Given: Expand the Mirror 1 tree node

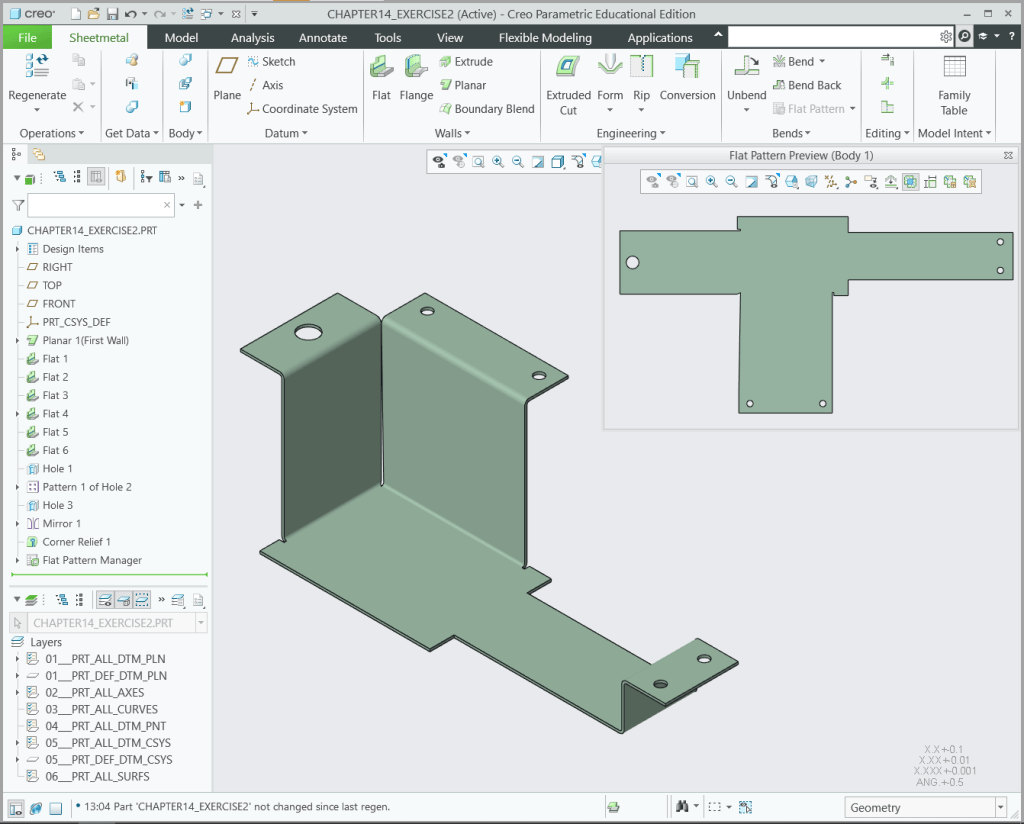Looking at the screenshot, I should (18, 524).
